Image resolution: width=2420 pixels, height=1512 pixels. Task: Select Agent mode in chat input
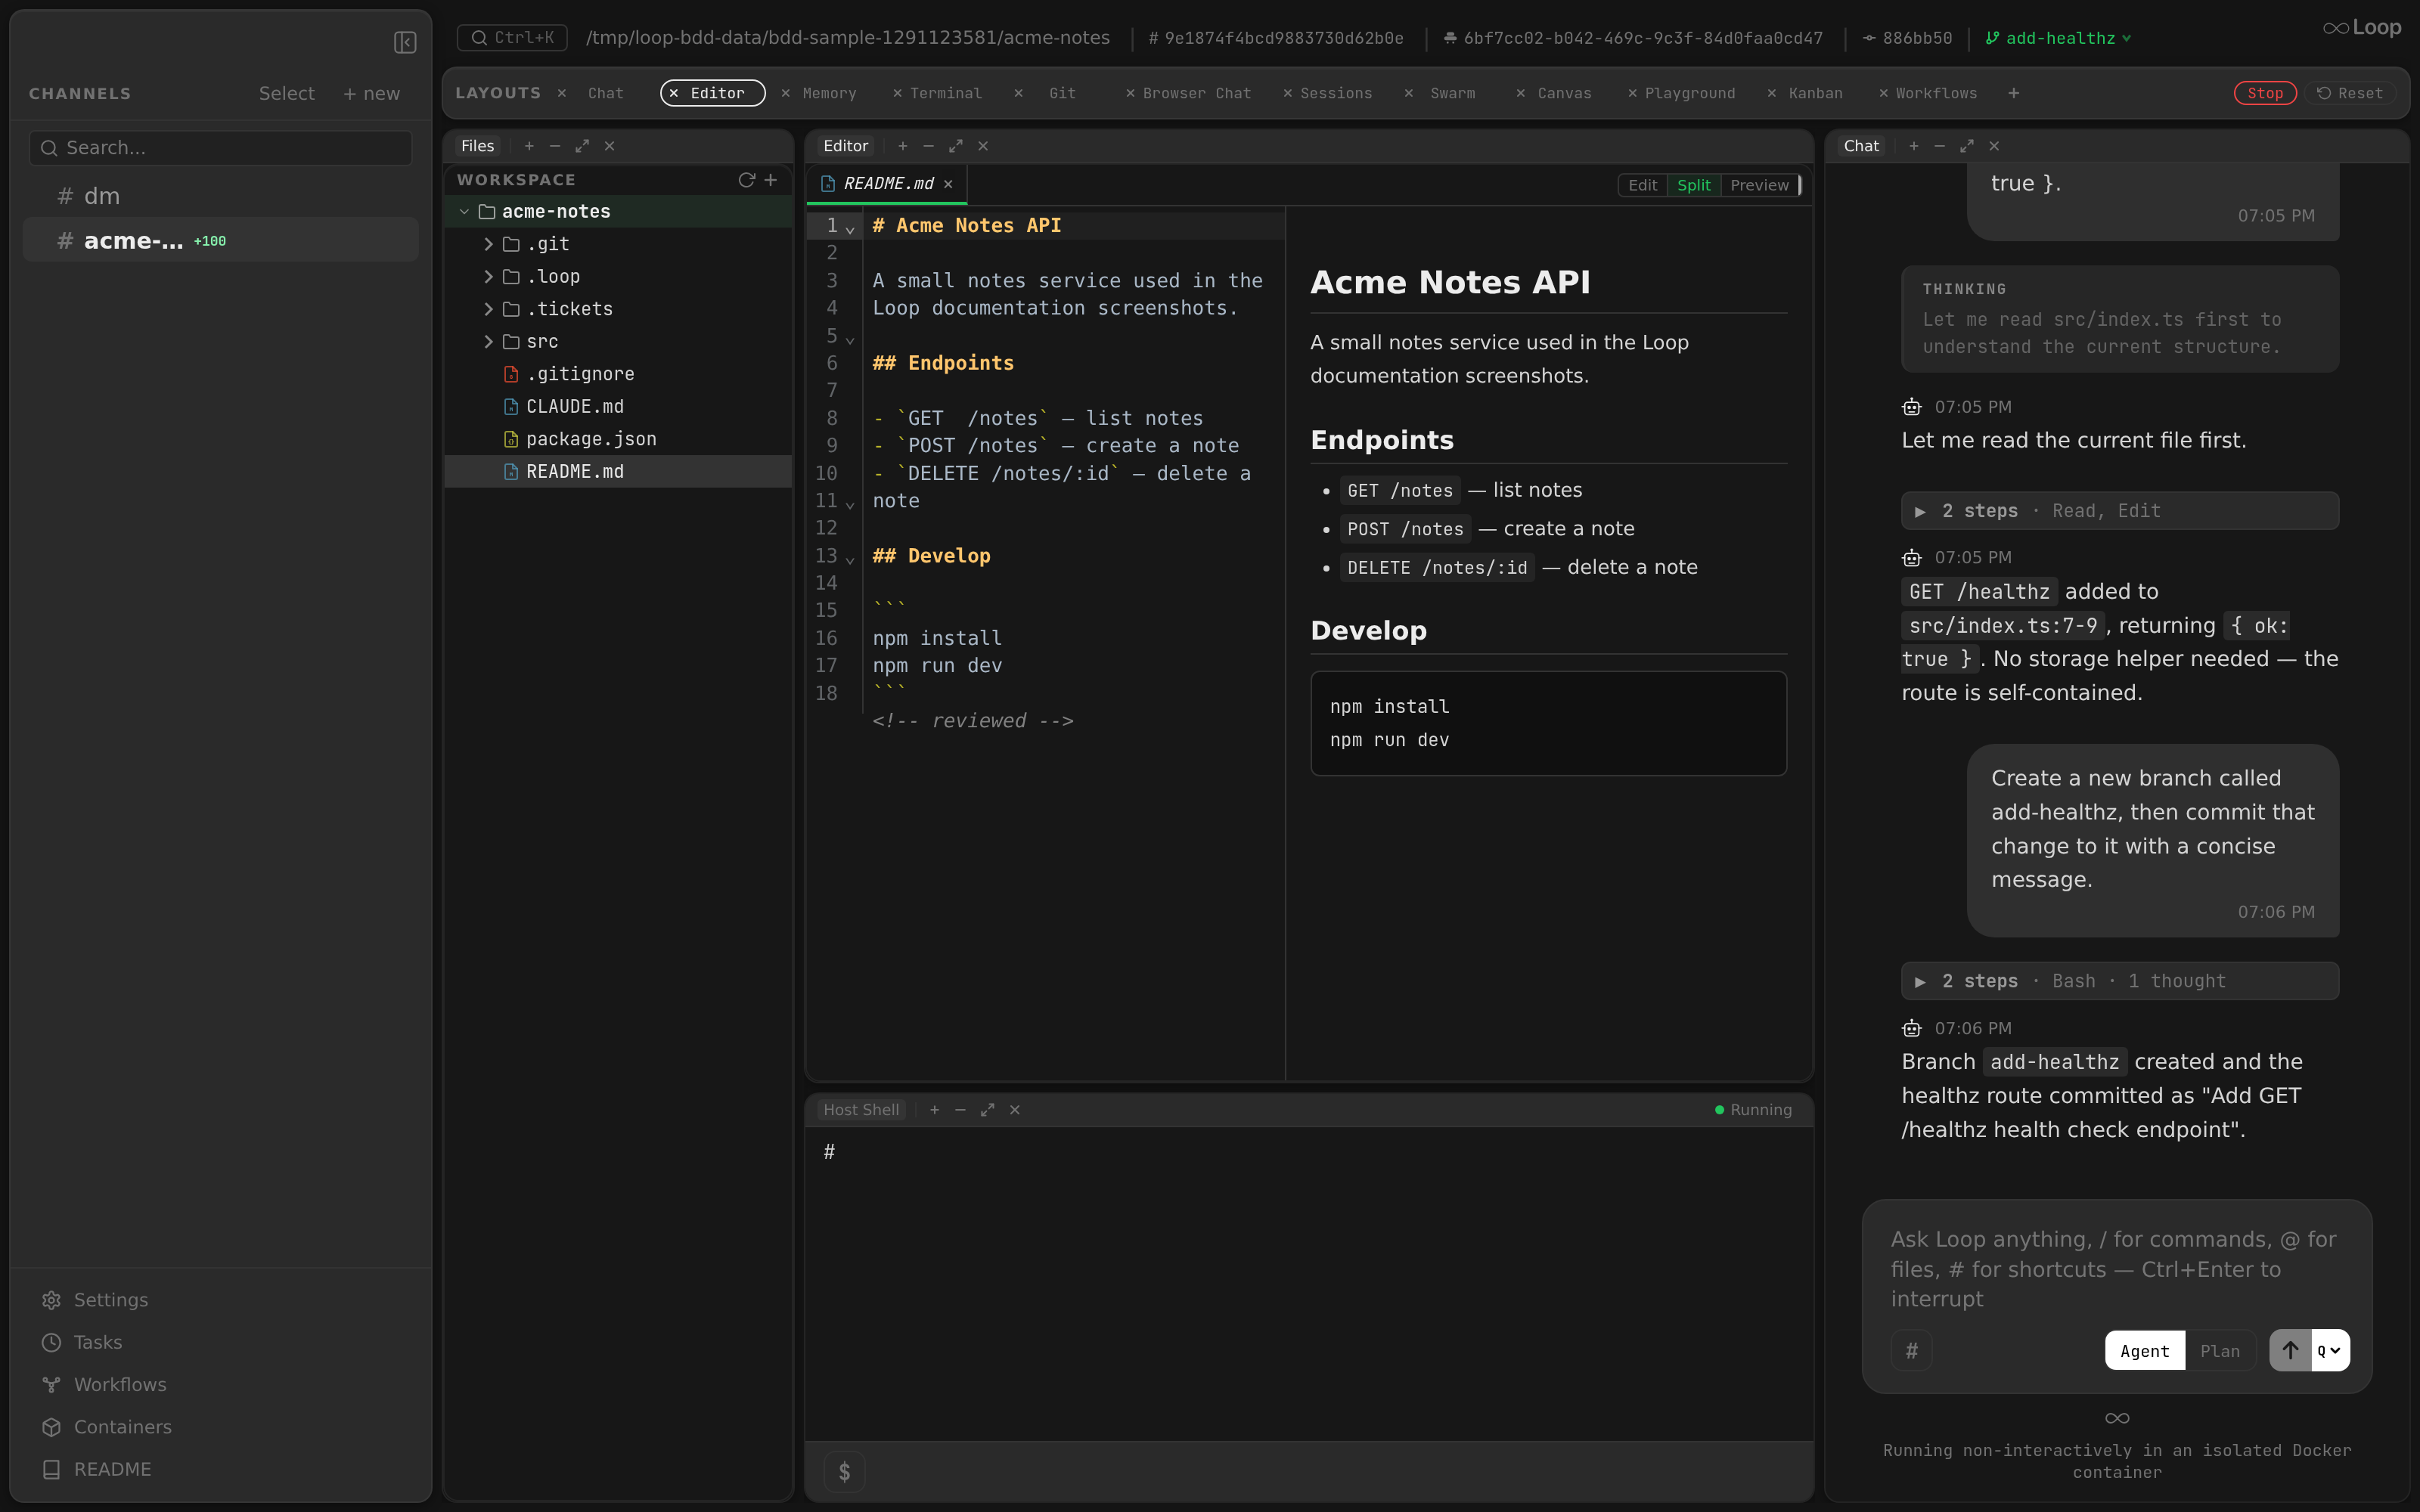[2145, 1351]
